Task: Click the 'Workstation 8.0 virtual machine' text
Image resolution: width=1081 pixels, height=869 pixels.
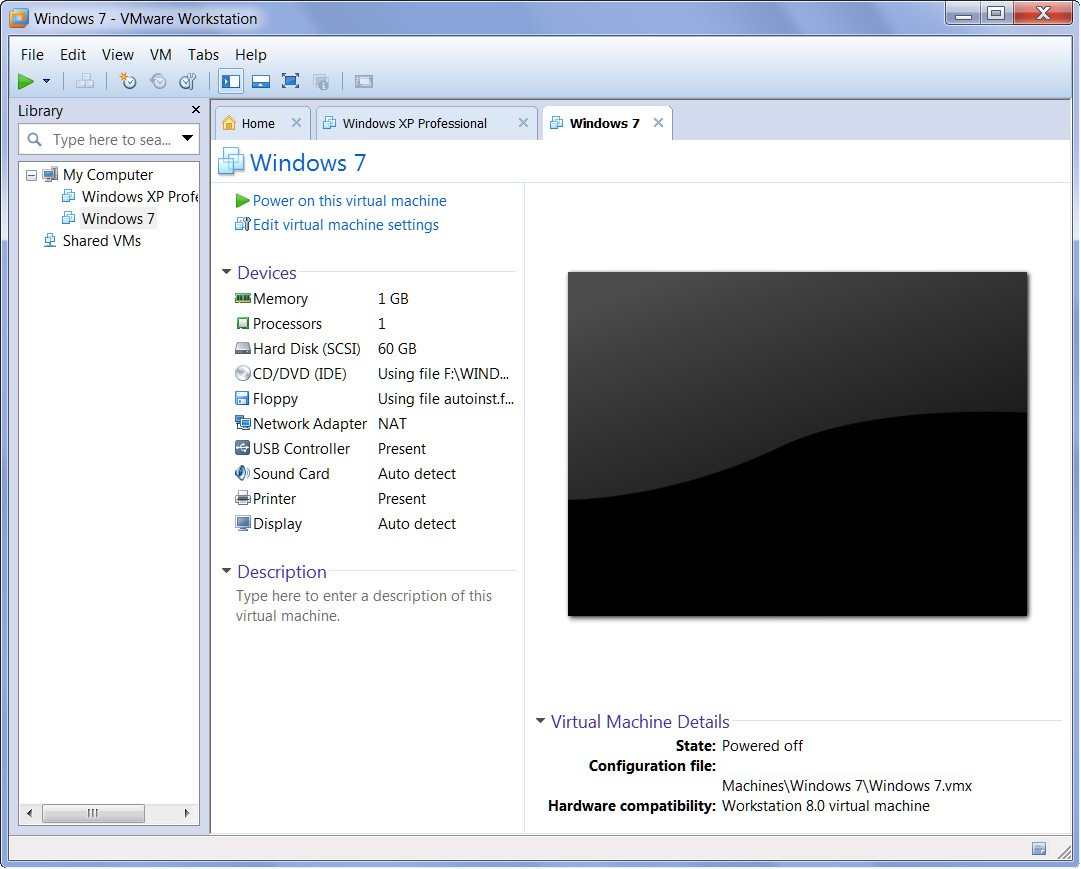Action: 825,806
